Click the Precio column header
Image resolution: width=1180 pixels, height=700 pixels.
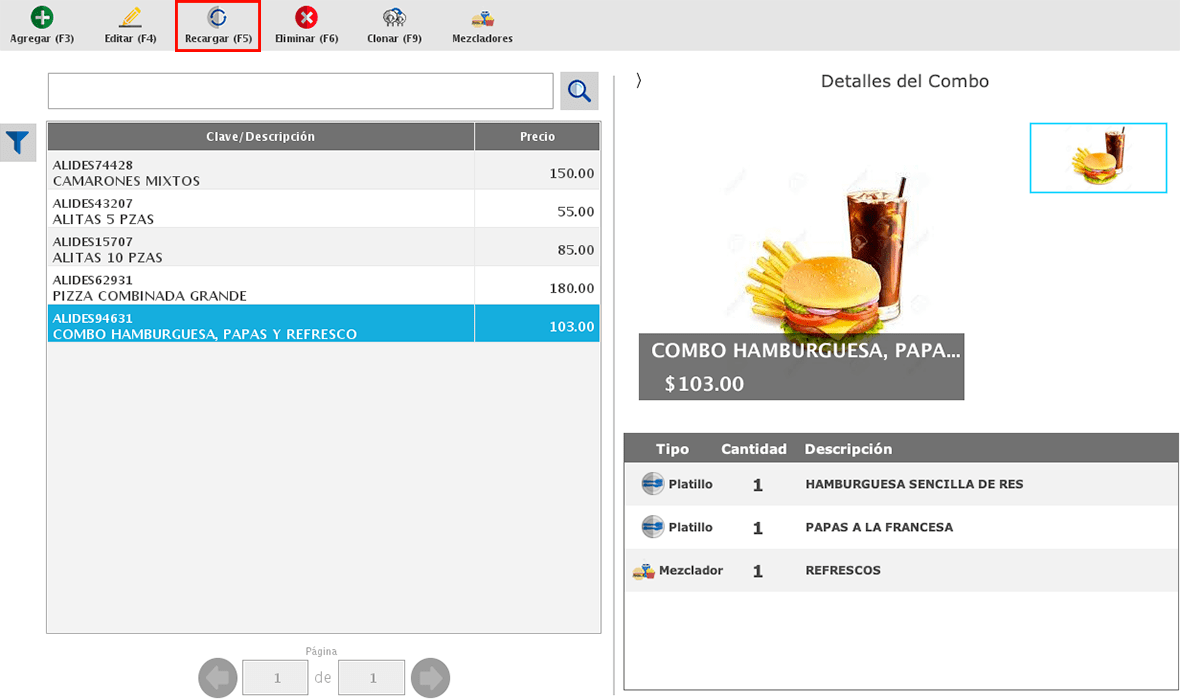click(x=536, y=135)
